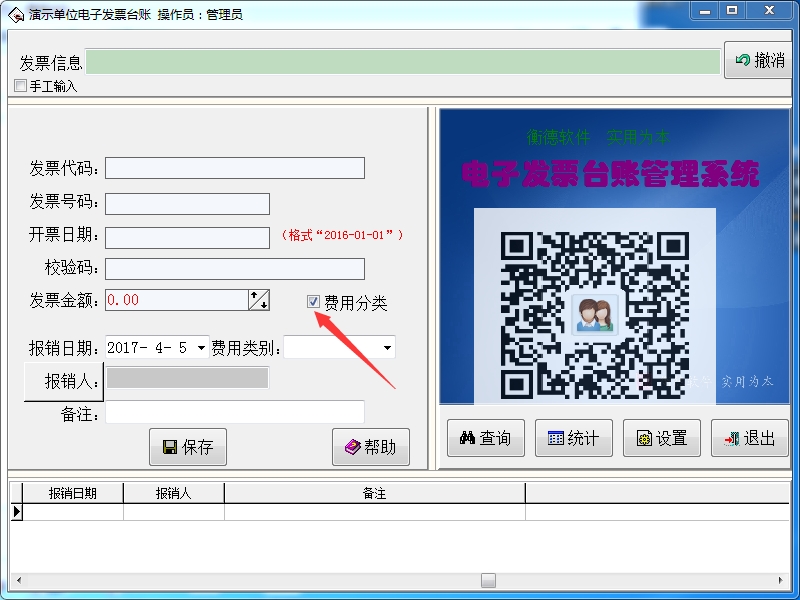Expand the 费用类别 combo box
The width and height of the screenshot is (800, 600).
(x=388, y=348)
